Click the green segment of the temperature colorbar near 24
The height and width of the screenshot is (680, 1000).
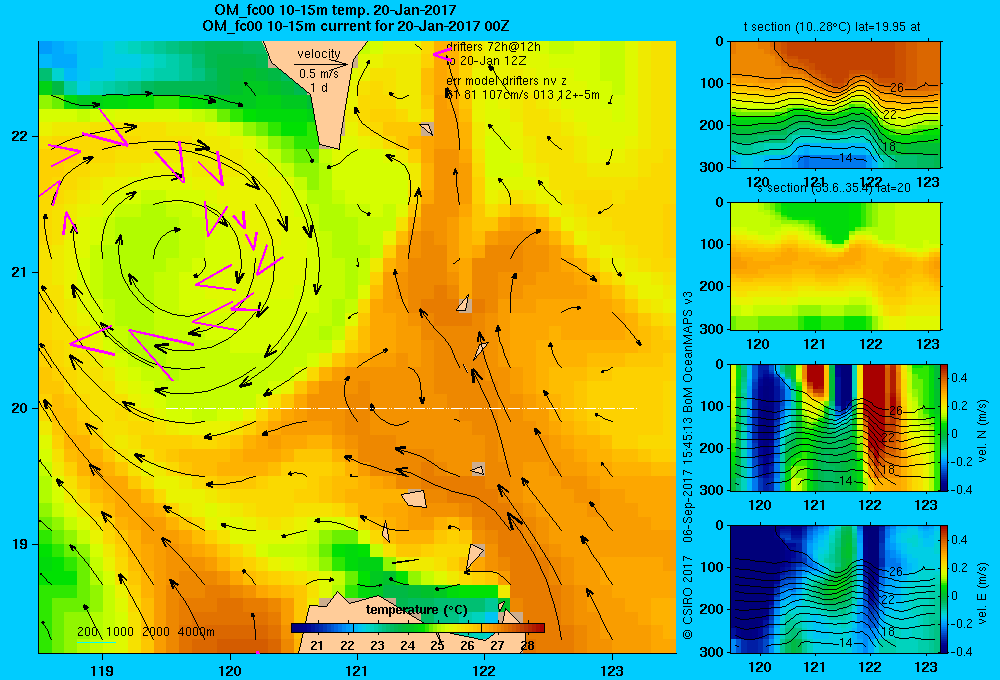[x=408, y=628]
